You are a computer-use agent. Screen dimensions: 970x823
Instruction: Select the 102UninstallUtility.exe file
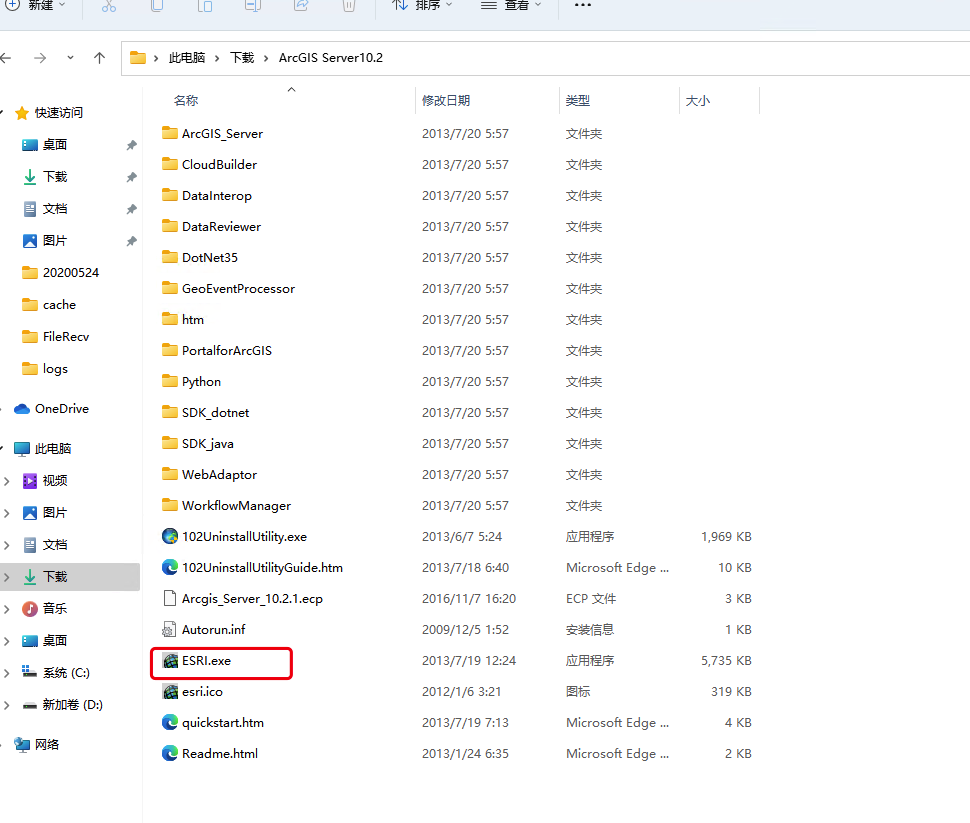click(243, 537)
